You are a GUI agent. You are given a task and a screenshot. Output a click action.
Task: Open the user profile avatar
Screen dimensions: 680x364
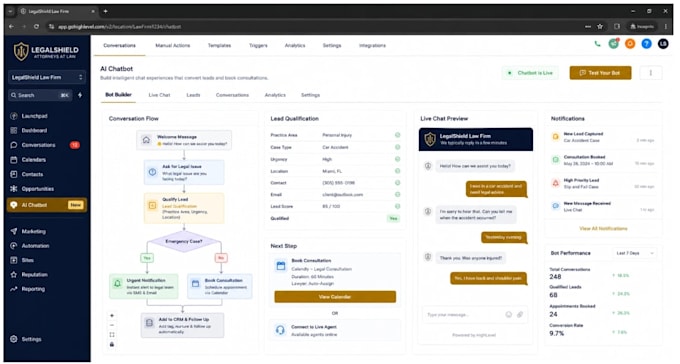pyautogui.click(x=663, y=44)
